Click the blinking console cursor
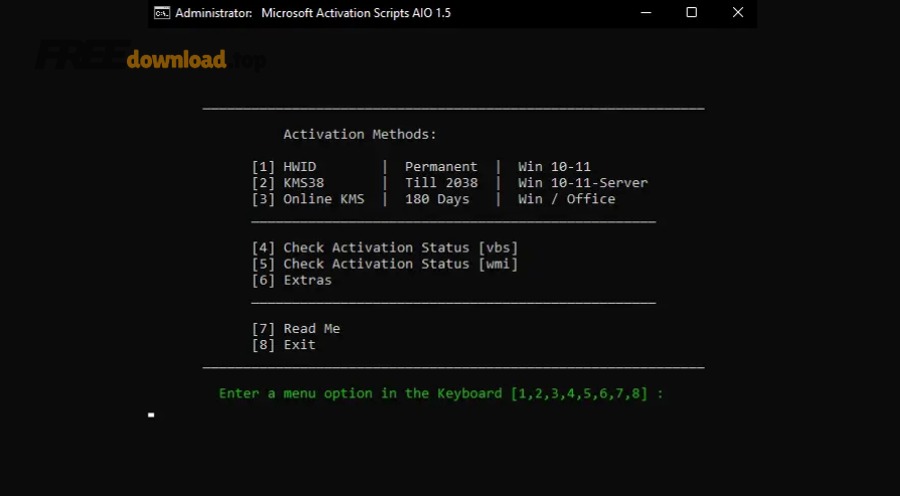 [151, 415]
